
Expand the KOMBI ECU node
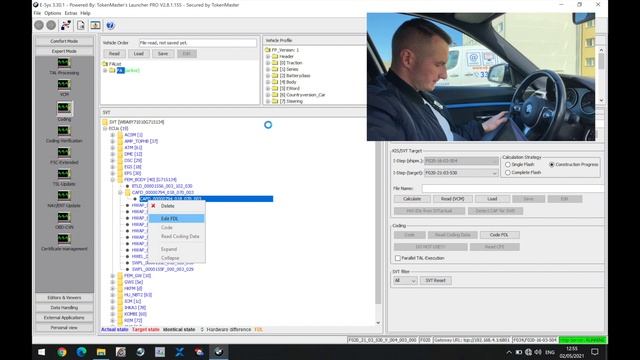[113, 314]
